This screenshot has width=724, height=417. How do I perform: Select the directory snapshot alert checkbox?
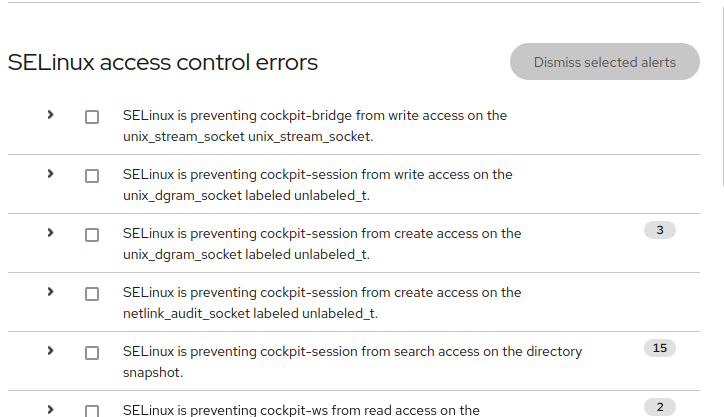(92, 353)
